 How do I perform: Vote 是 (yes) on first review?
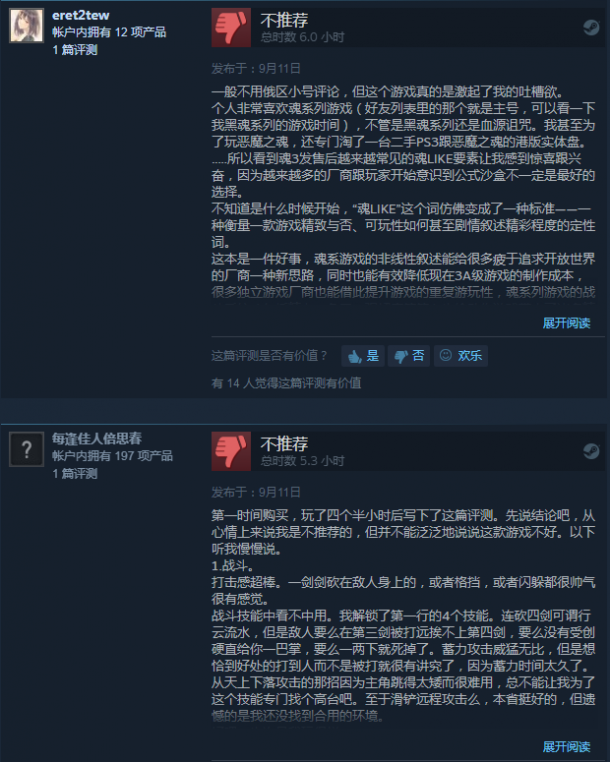[x=363, y=356]
